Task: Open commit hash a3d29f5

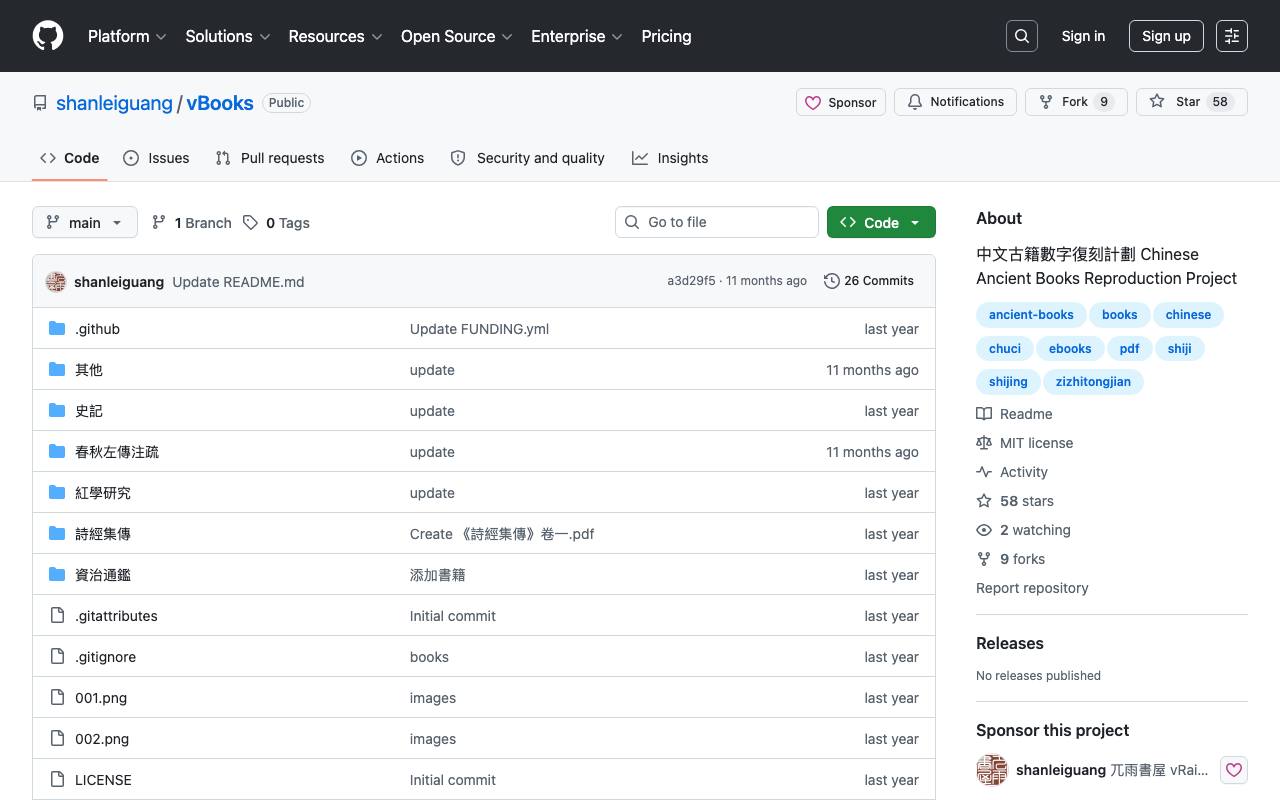Action: [691, 281]
